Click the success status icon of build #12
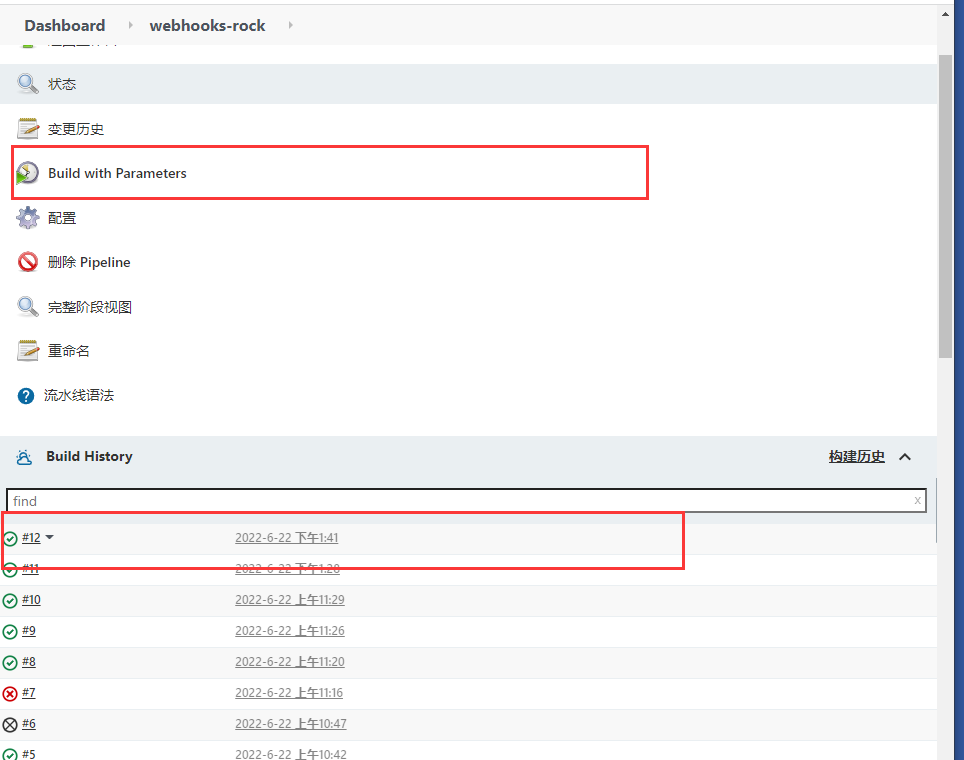The width and height of the screenshot is (964, 760). (x=10, y=539)
